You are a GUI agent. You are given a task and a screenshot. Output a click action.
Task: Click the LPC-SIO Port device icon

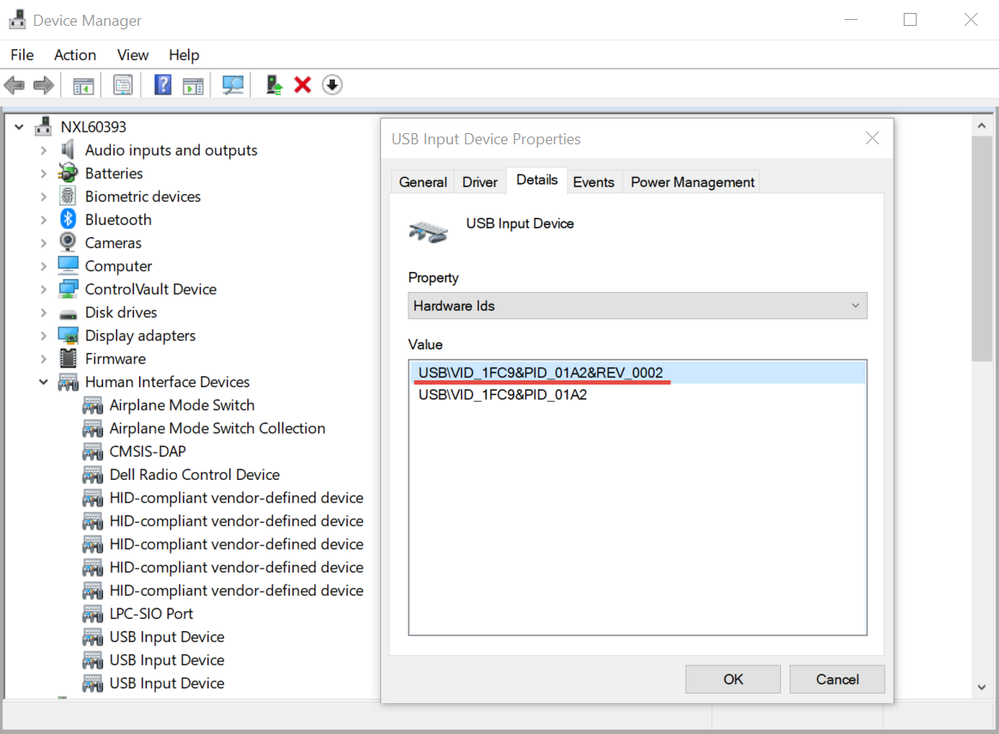tap(92, 614)
